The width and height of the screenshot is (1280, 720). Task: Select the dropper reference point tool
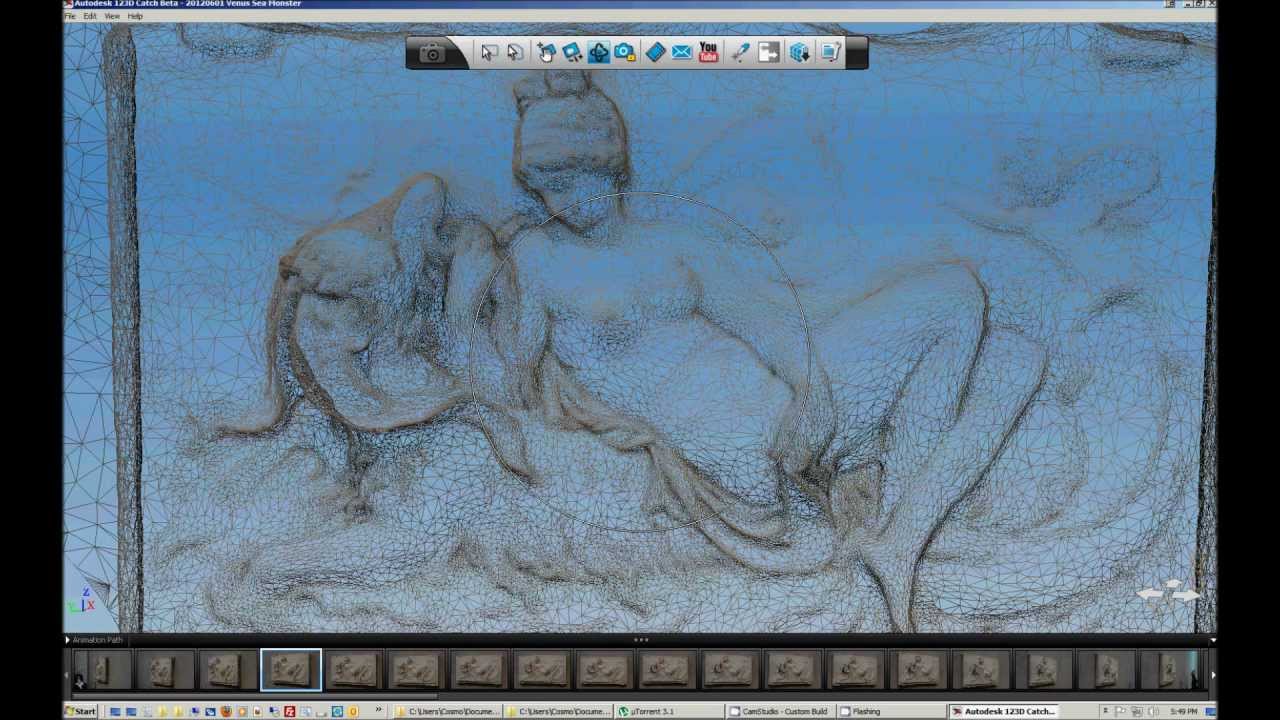point(740,53)
